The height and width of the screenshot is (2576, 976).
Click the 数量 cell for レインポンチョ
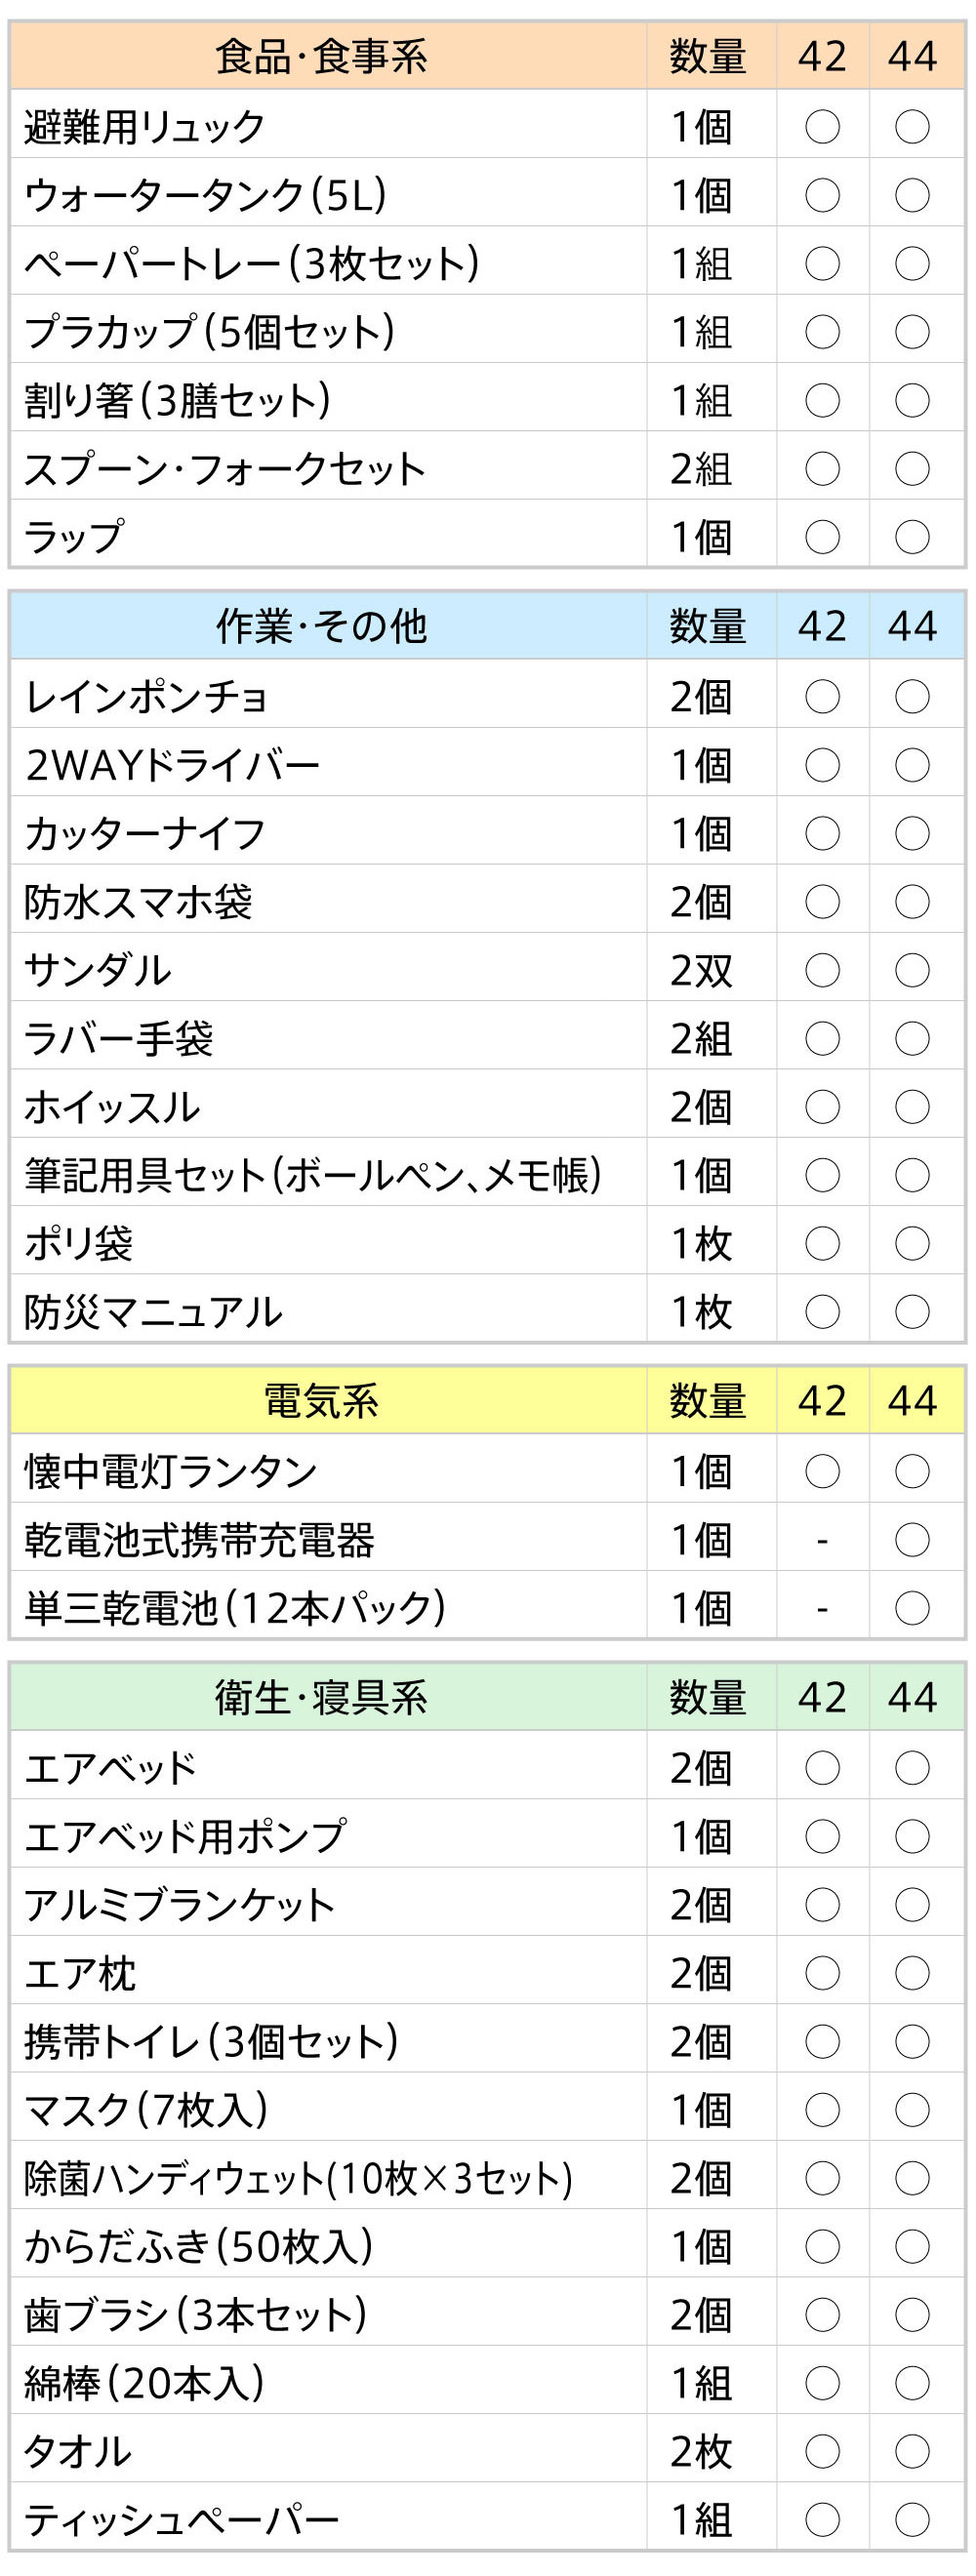coord(702,697)
